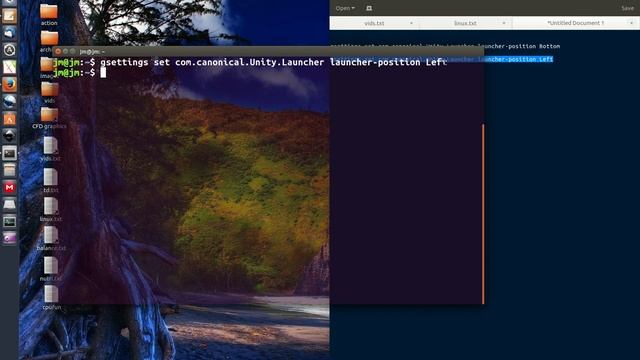
Task: Click the new document icon in gedit
Action: coord(369,8)
